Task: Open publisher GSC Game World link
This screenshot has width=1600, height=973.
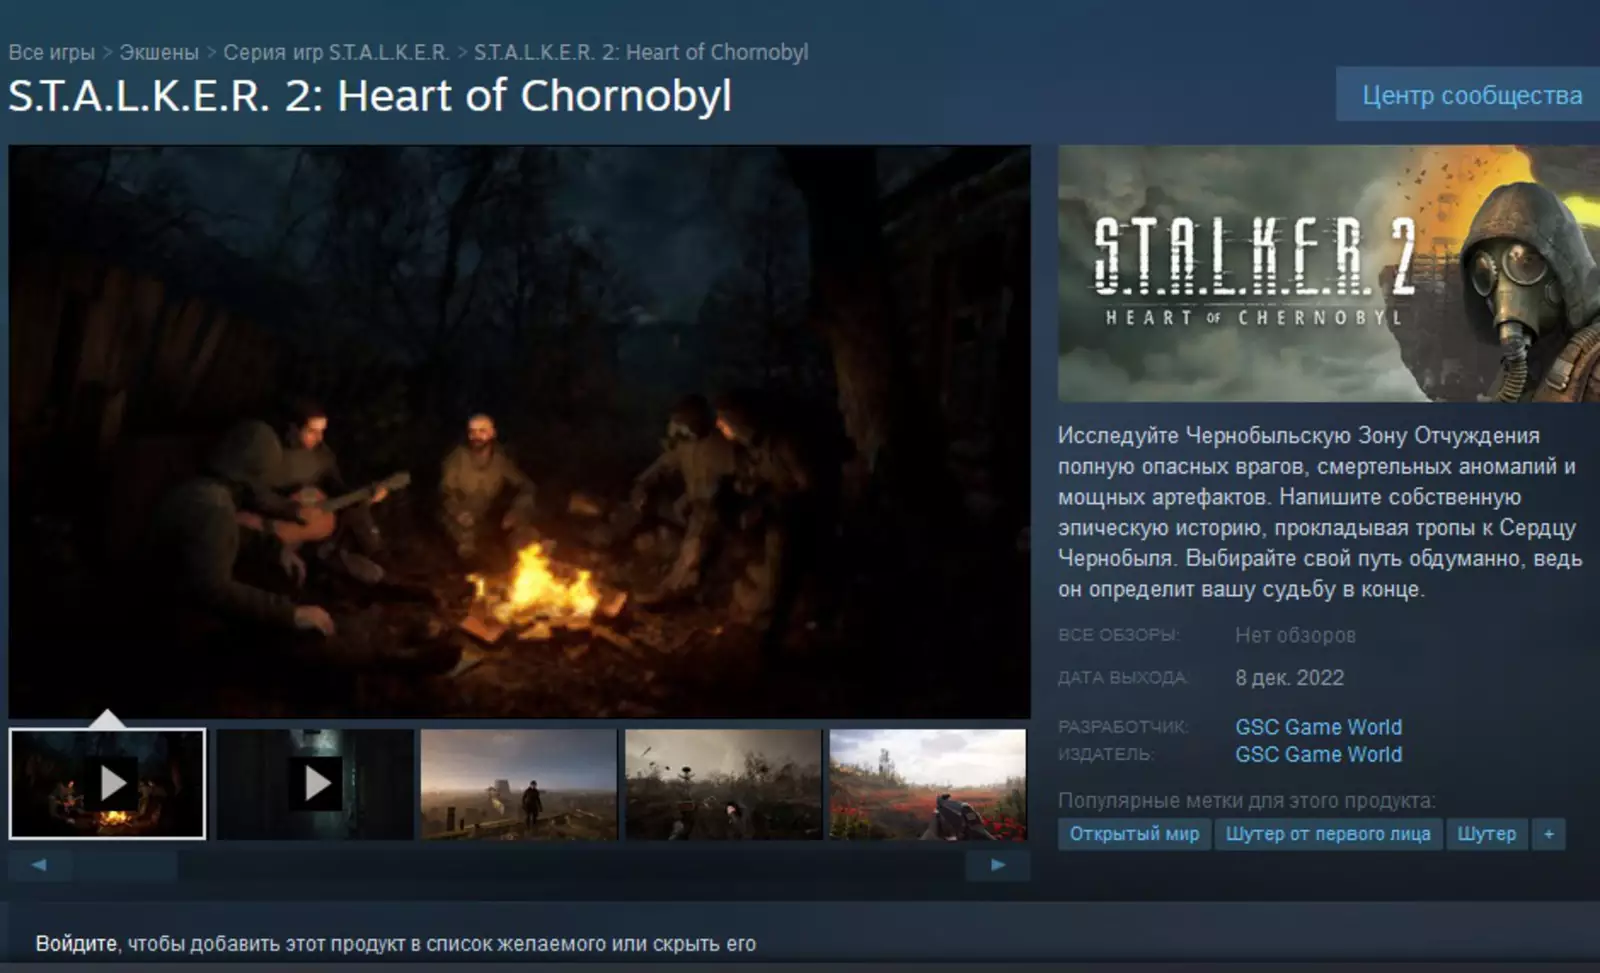Action: click(1318, 754)
